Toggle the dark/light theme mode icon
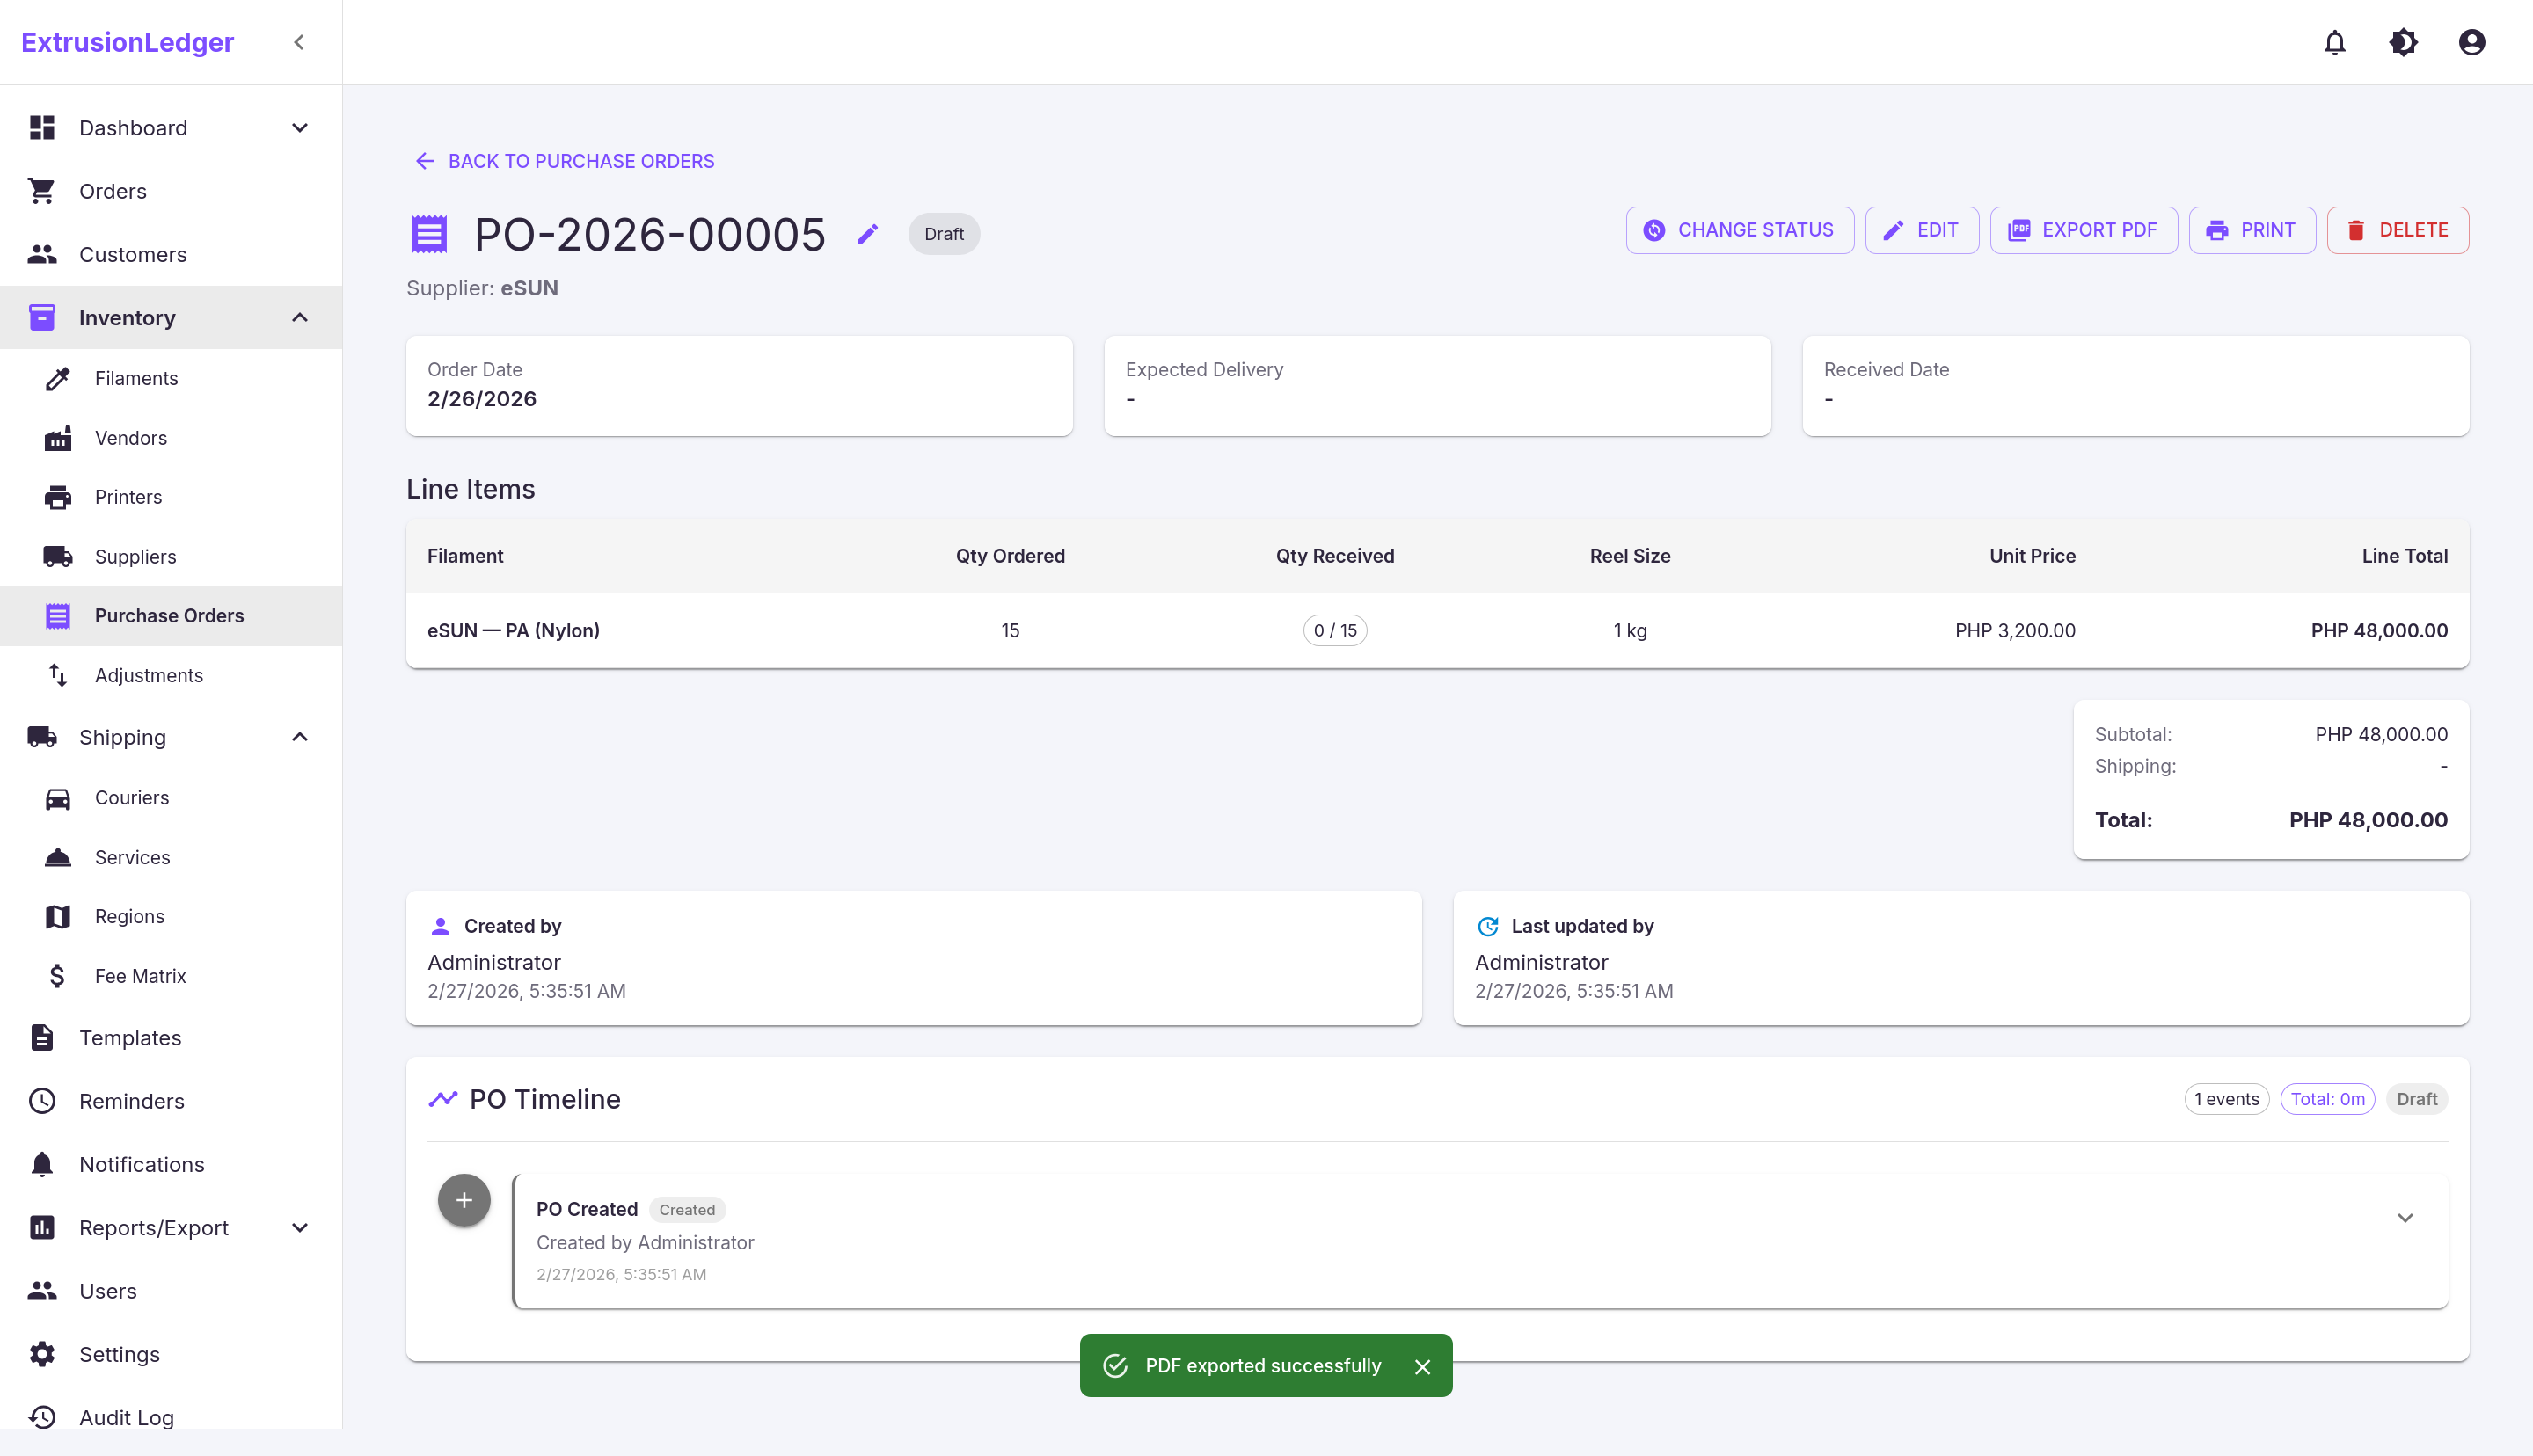 (x=2403, y=42)
